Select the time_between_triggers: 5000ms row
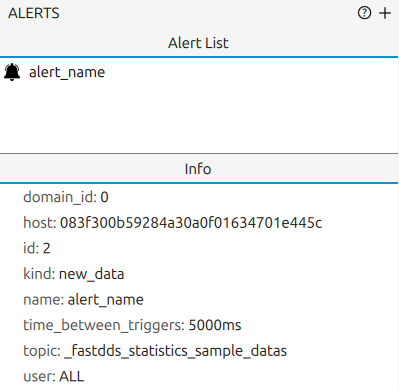 tap(132, 325)
